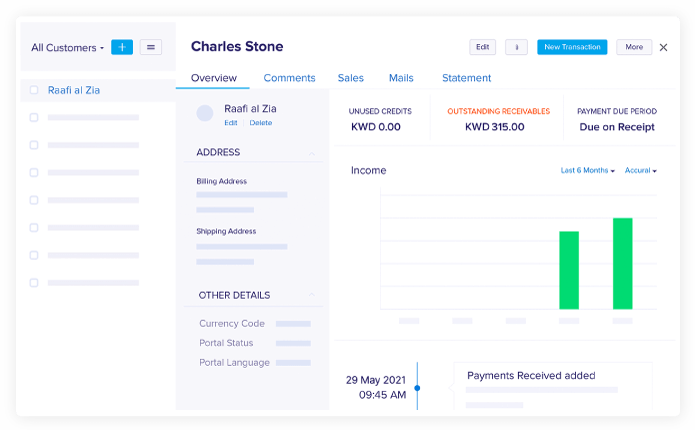Click the Portal Status label
The height and width of the screenshot is (430, 695).
tap(226, 343)
